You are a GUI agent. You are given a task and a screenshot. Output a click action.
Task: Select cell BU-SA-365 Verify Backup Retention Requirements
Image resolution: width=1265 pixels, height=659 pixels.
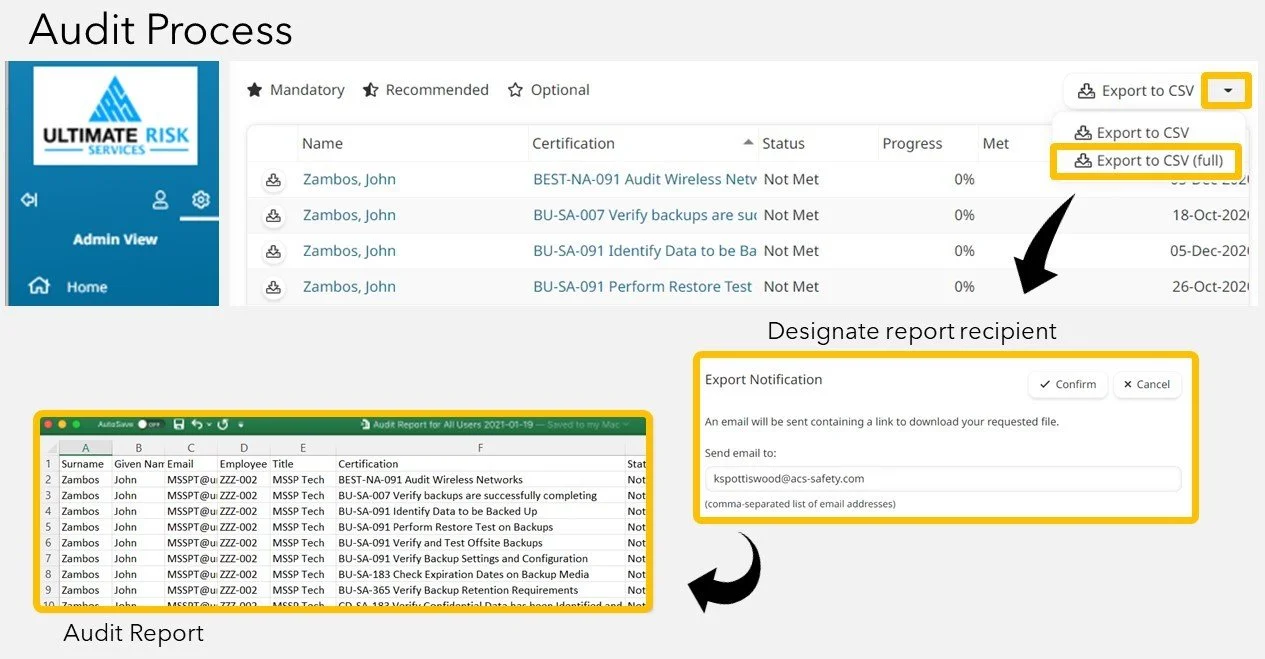pos(480,590)
